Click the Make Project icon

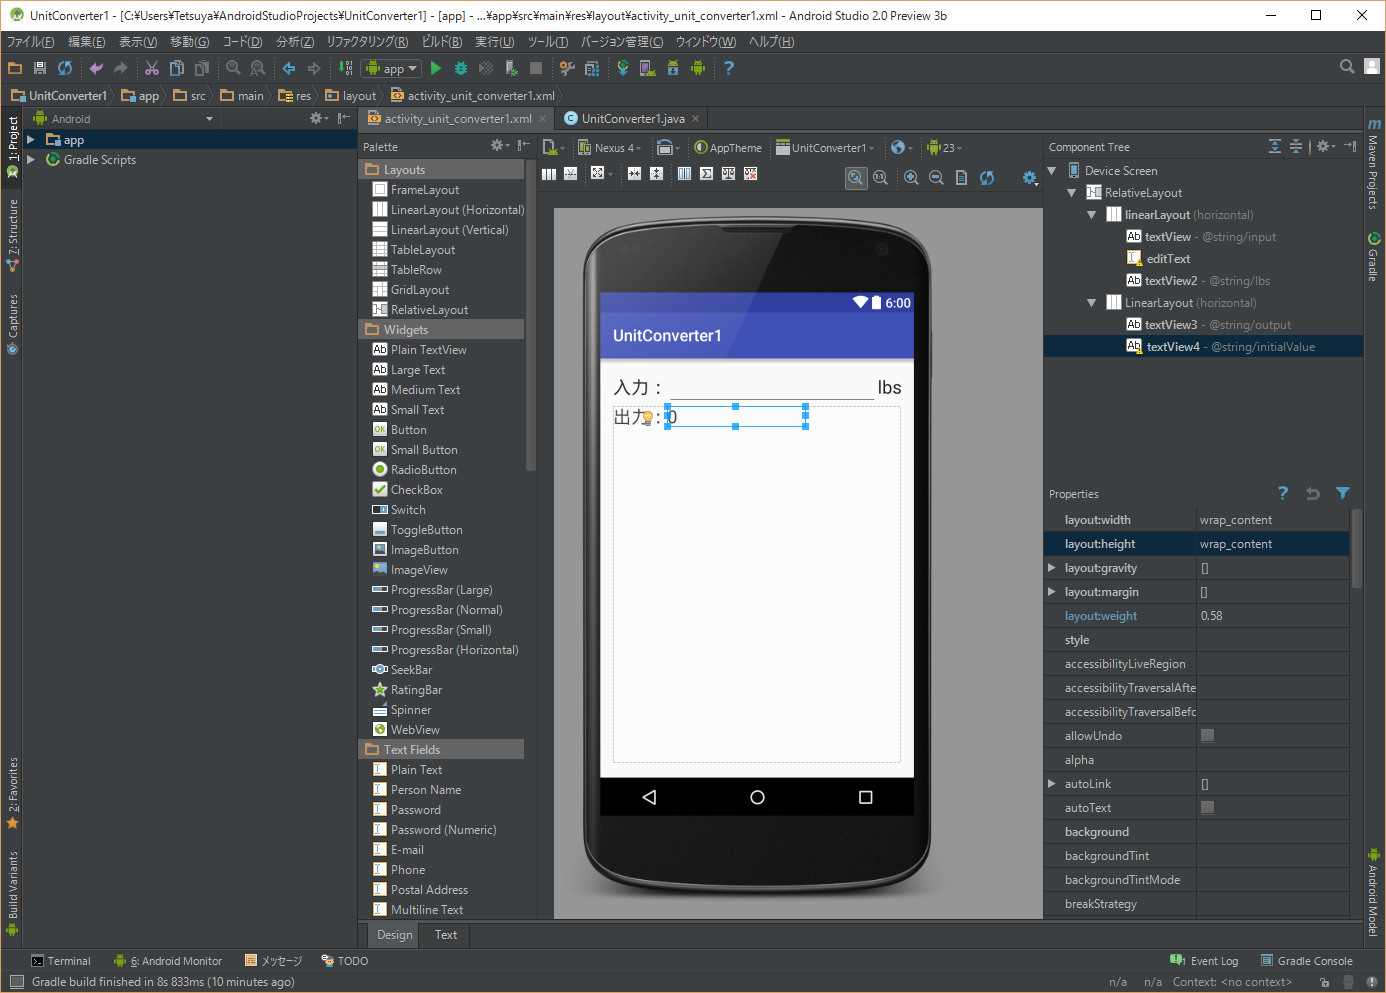pos(345,68)
